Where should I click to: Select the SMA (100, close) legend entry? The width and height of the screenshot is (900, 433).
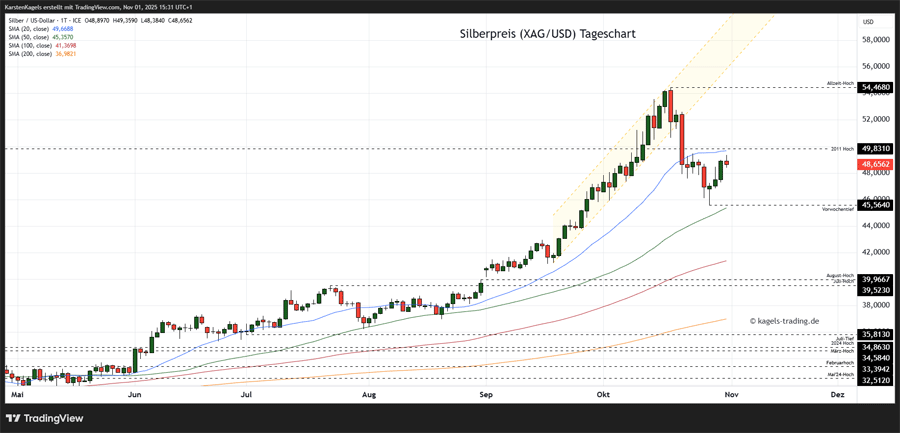pos(41,46)
